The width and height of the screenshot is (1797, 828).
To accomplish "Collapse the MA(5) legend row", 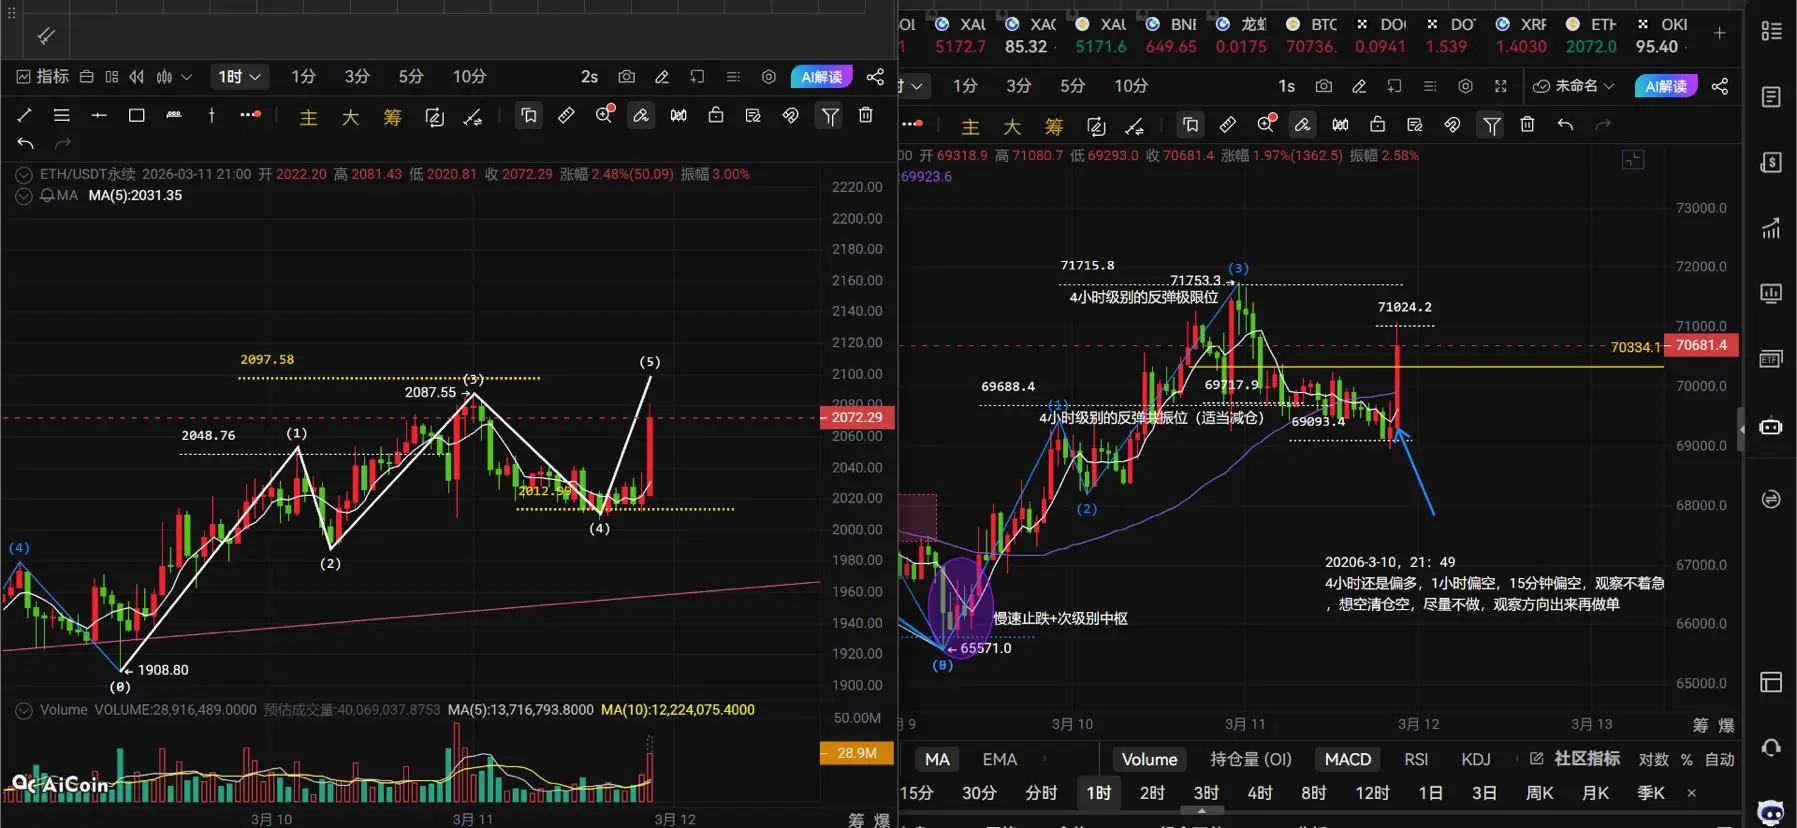I will (x=24, y=196).
